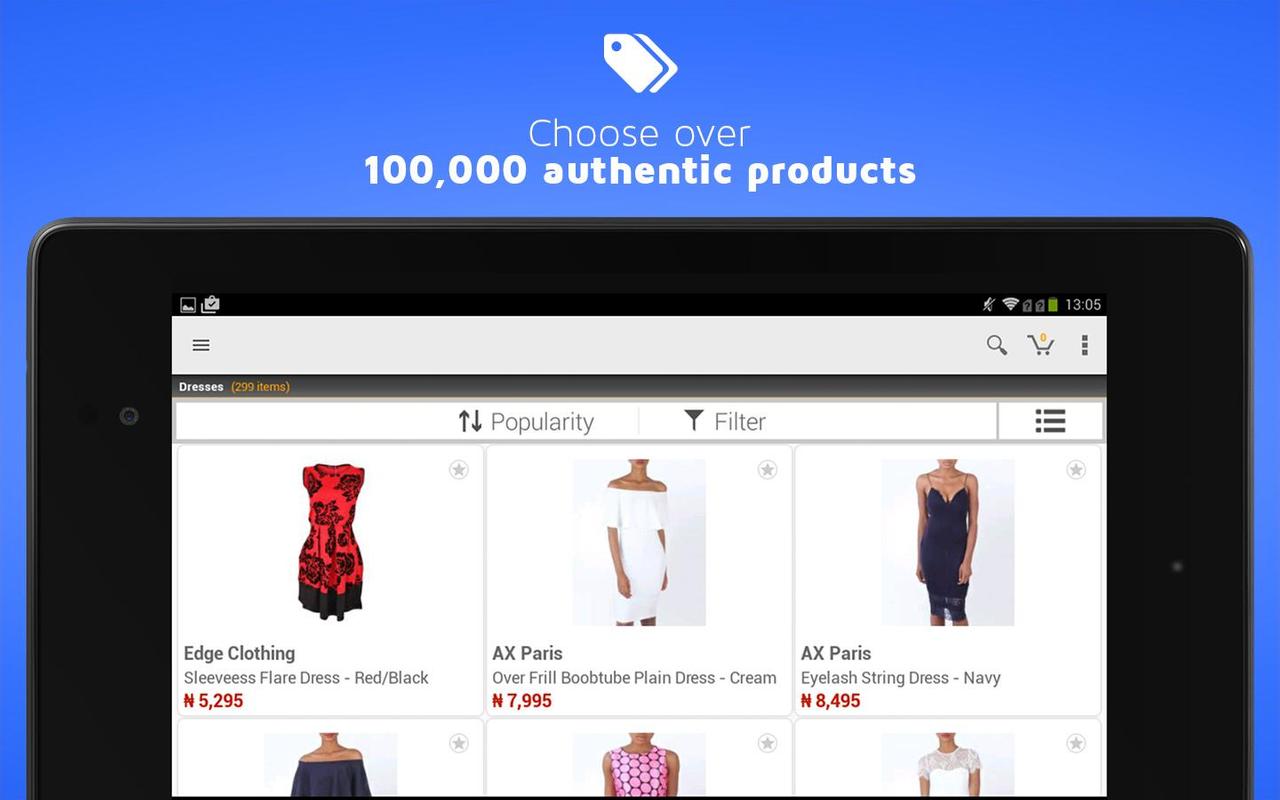Switch to list view layout icon

[x=1050, y=421]
